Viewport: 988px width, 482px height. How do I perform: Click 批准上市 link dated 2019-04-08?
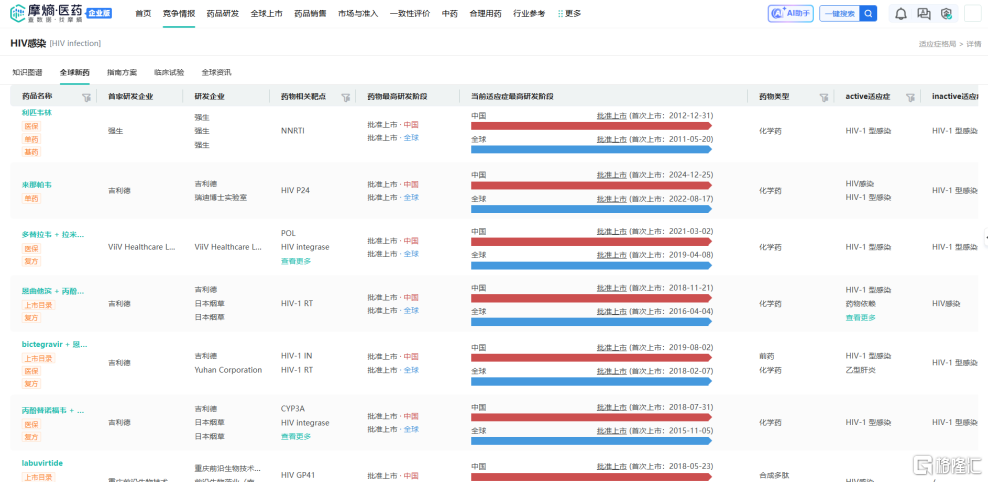point(612,255)
